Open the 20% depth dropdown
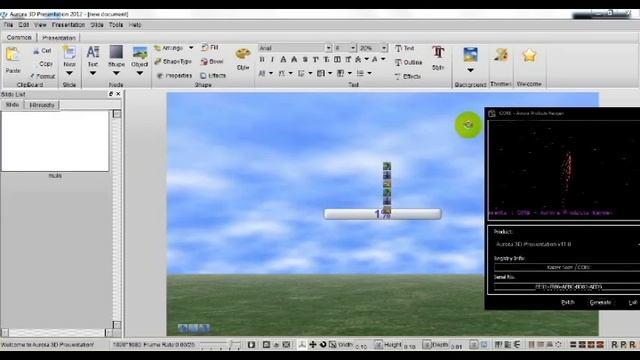Viewport: 640px width, 360px height. coord(384,48)
